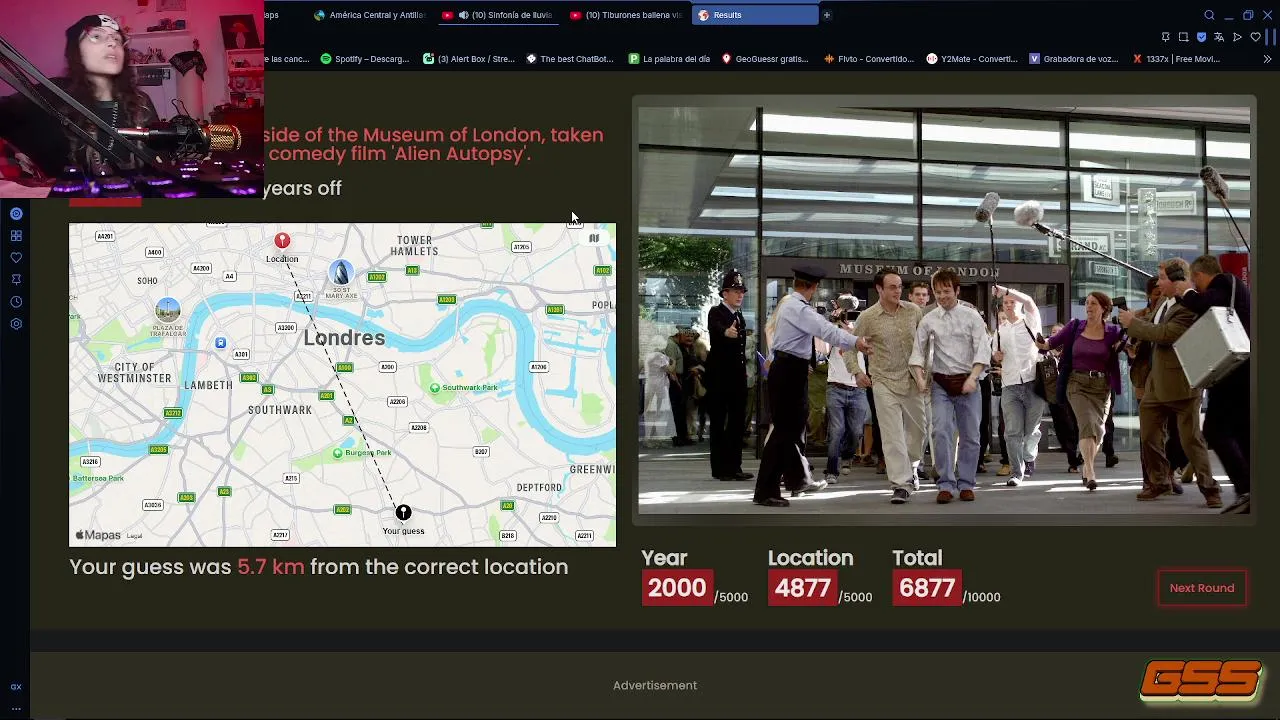The height and width of the screenshot is (720, 1280).
Task: Select the Plaza de Trafalgar landmark icon
Action: point(167,309)
